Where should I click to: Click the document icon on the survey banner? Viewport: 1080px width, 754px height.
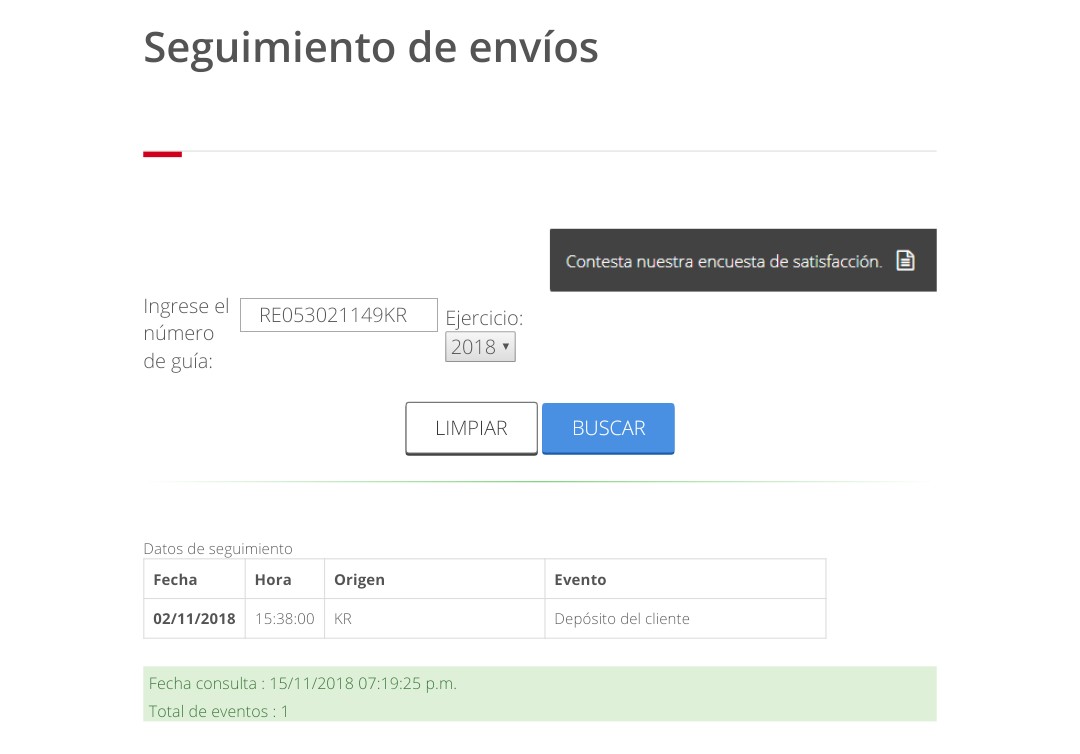pos(905,260)
